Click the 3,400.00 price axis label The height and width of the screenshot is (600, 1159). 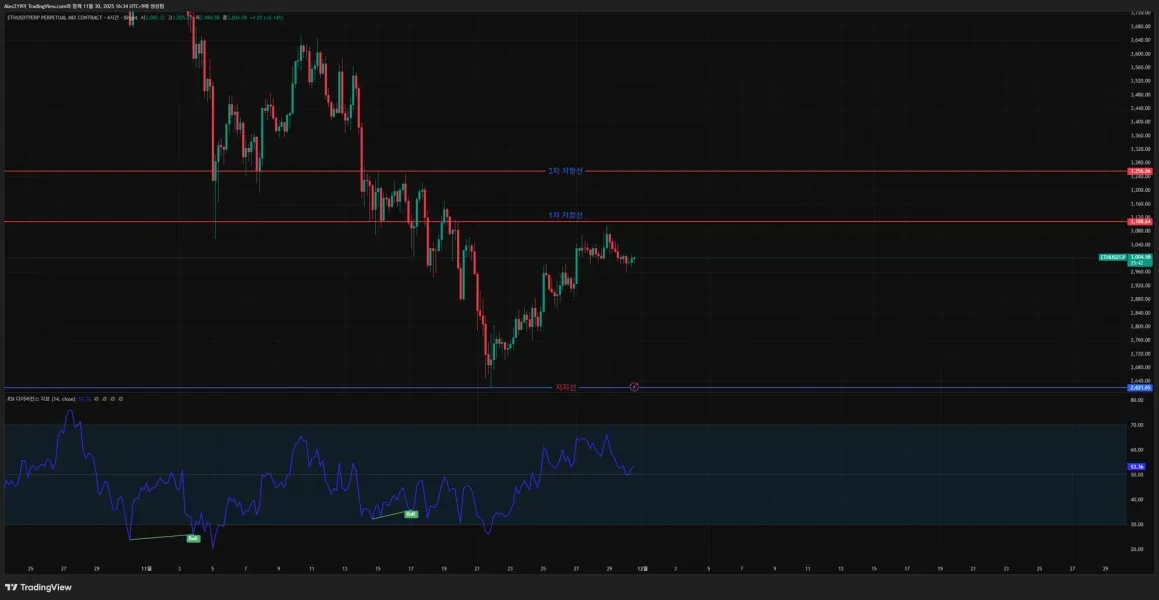pyautogui.click(x=1141, y=121)
